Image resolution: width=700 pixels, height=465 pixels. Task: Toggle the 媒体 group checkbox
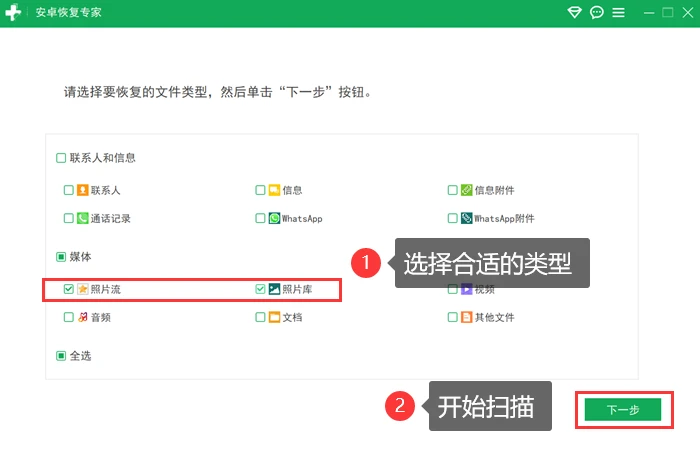(61, 257)
